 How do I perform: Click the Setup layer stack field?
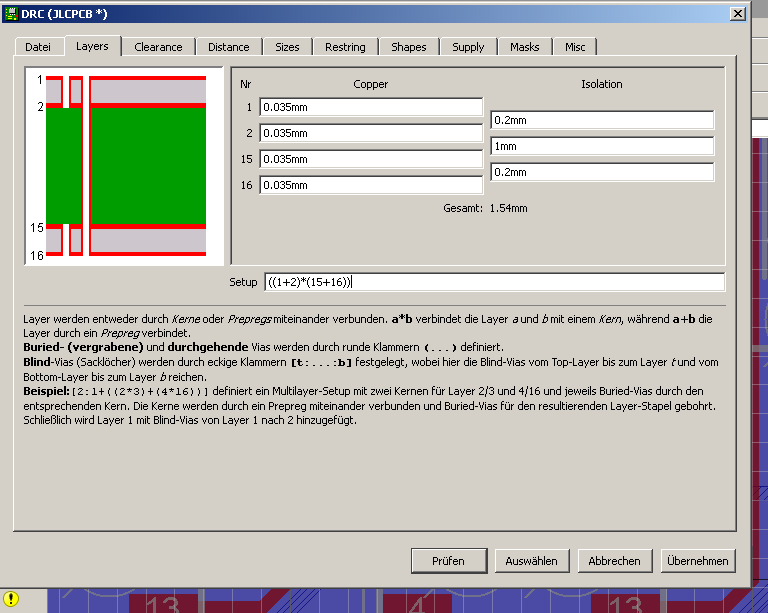[495, 282]
